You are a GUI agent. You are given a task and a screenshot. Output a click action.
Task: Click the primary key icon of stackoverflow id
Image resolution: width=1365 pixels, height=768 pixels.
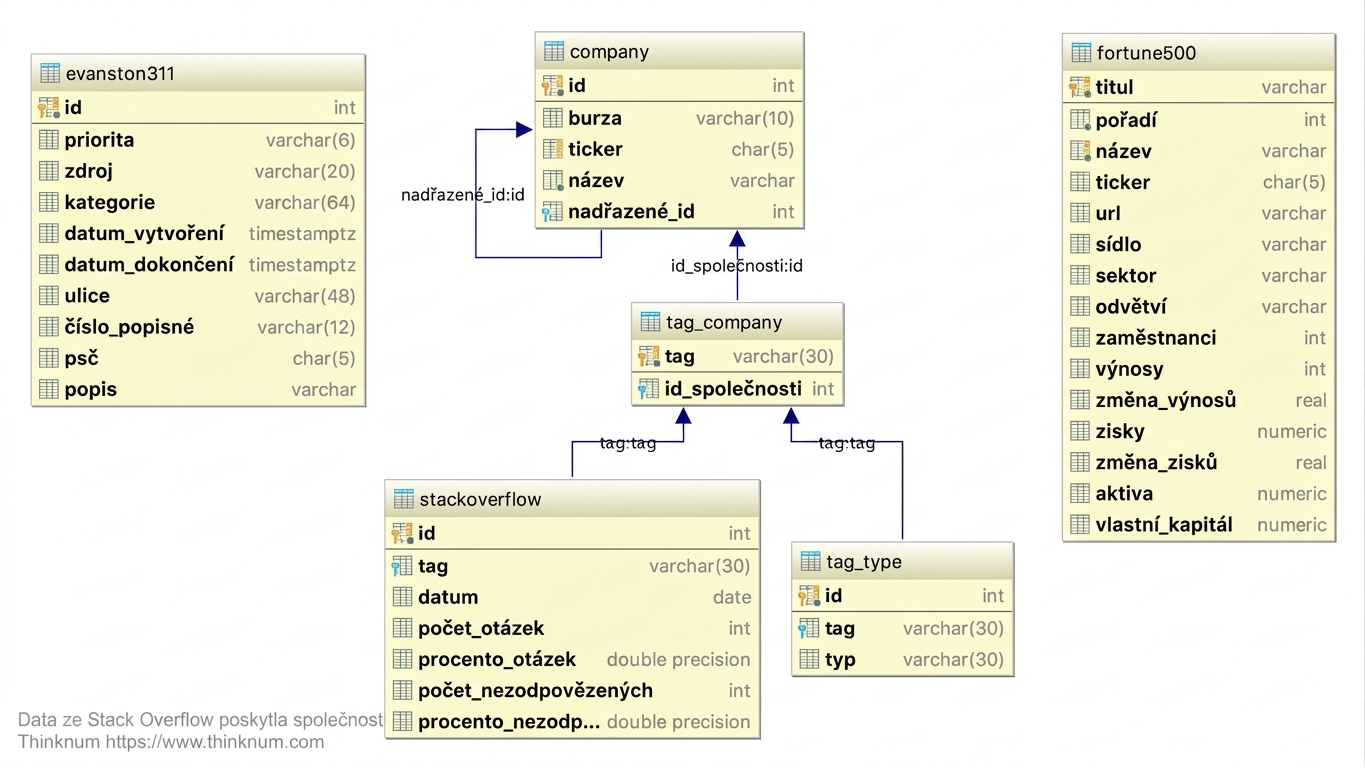403,533
